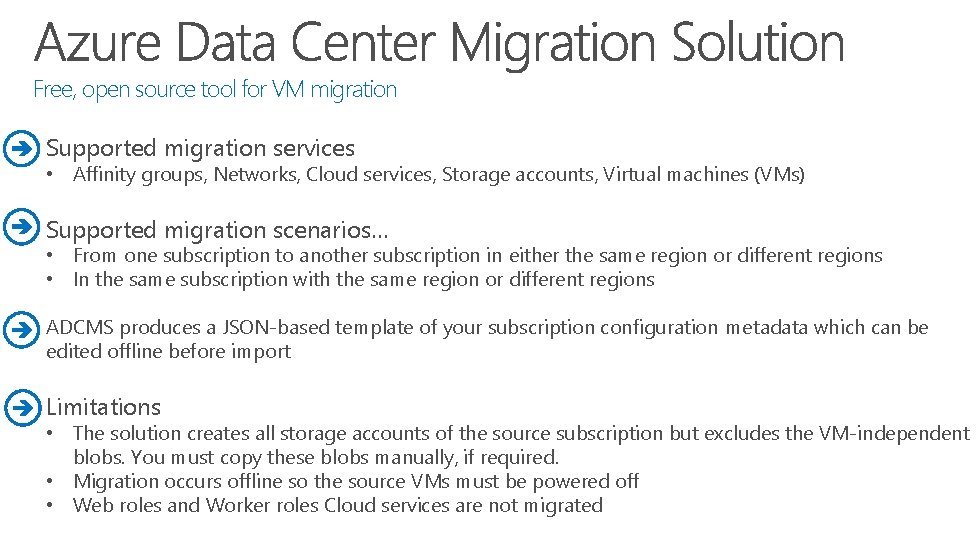Click the arrow icon beside Supported migration scenarios
This screenshot has height=551, width=979.
point(20,227)
